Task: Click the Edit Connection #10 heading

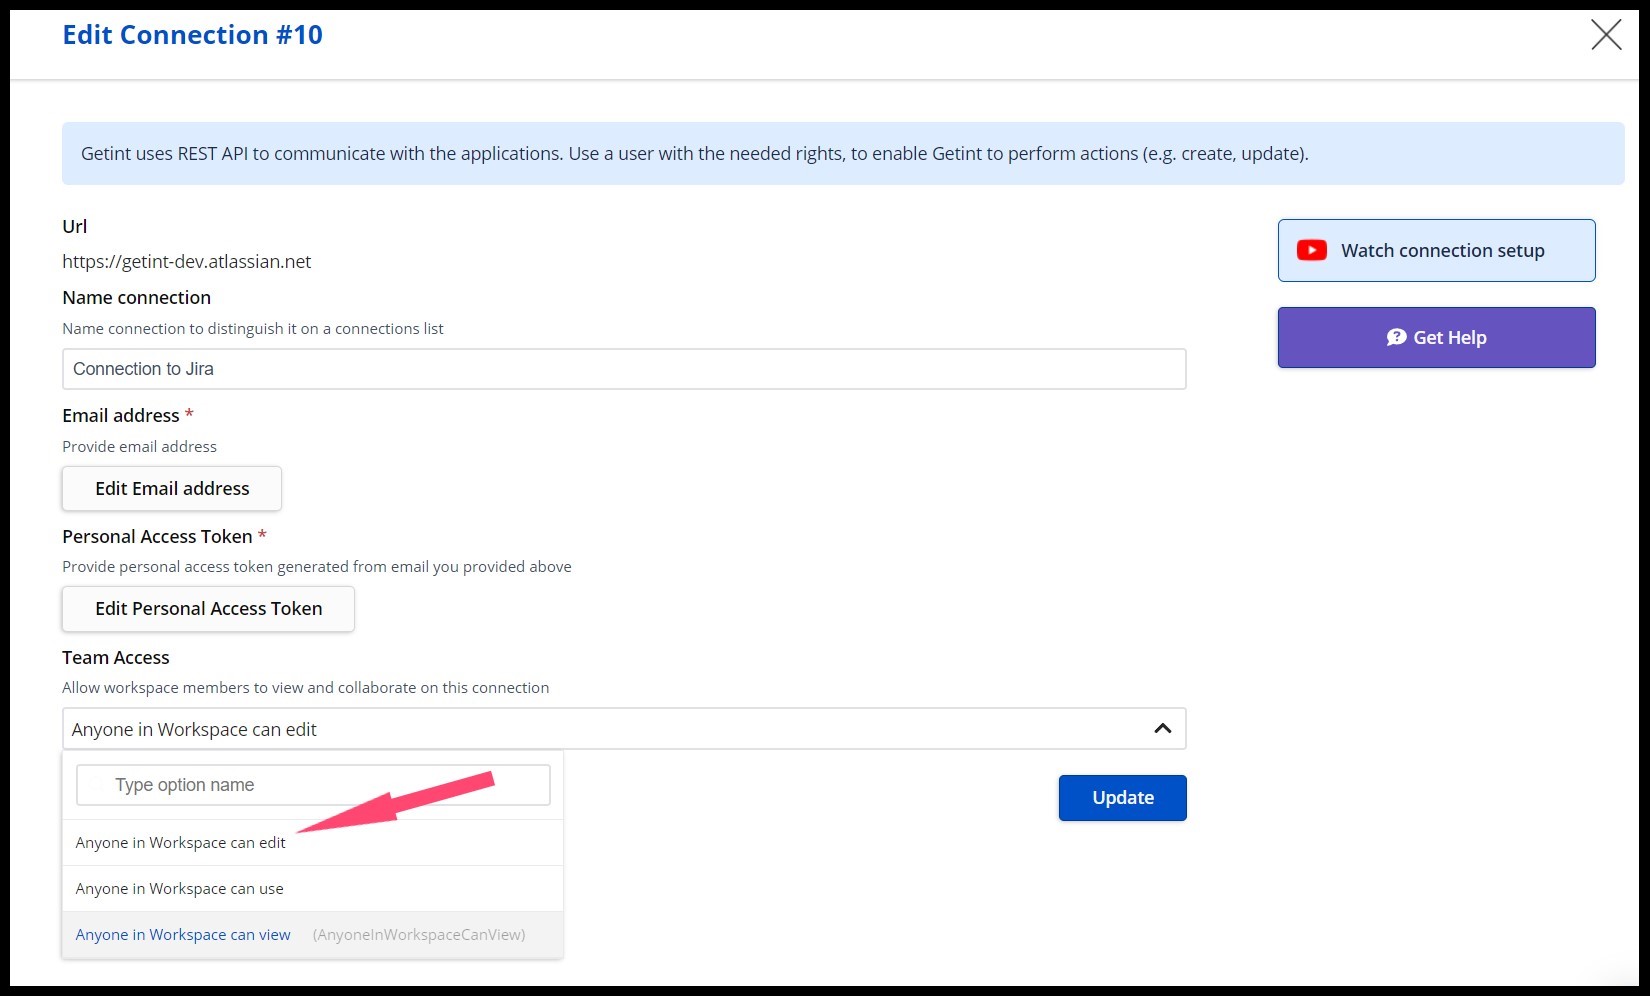Action: (x=193, y=35)
